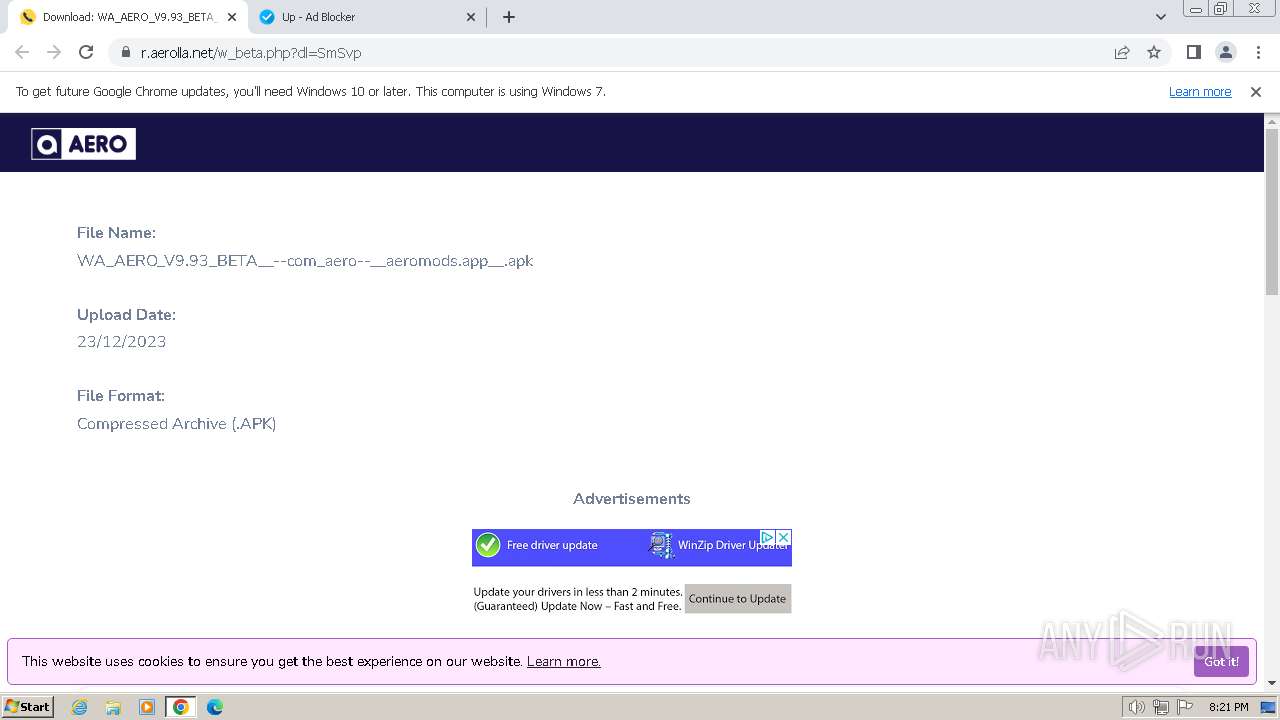Viewport: 1280px width, 720px height.
Task: Click the volume speaker tray icon
Action: [x=1136, y=707]
